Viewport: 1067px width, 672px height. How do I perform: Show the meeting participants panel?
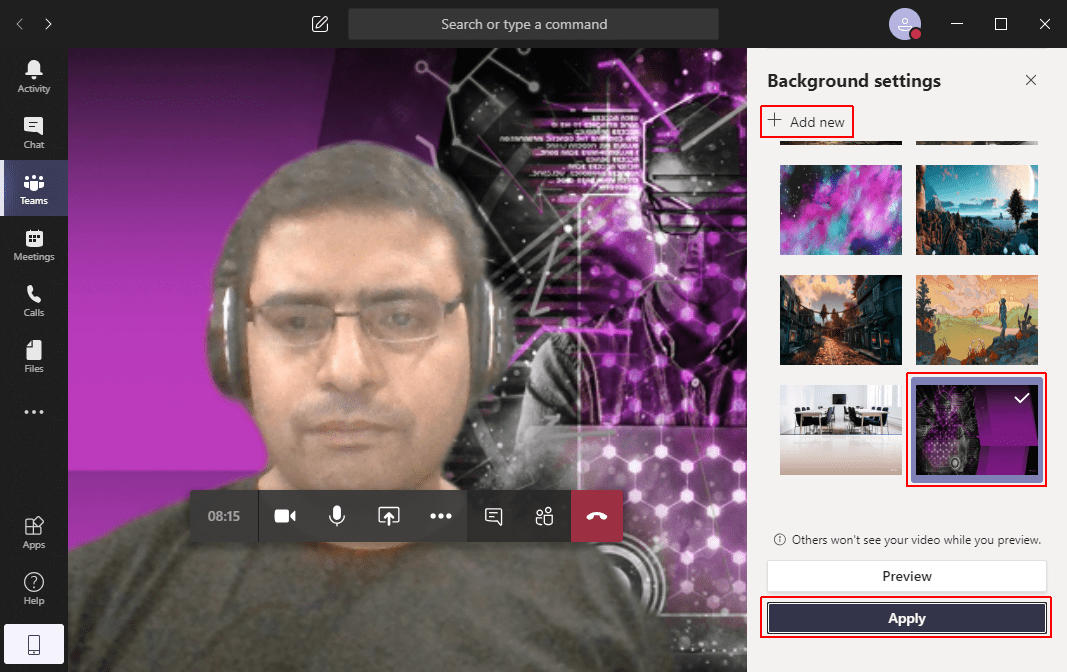click(x=544, y=516)
